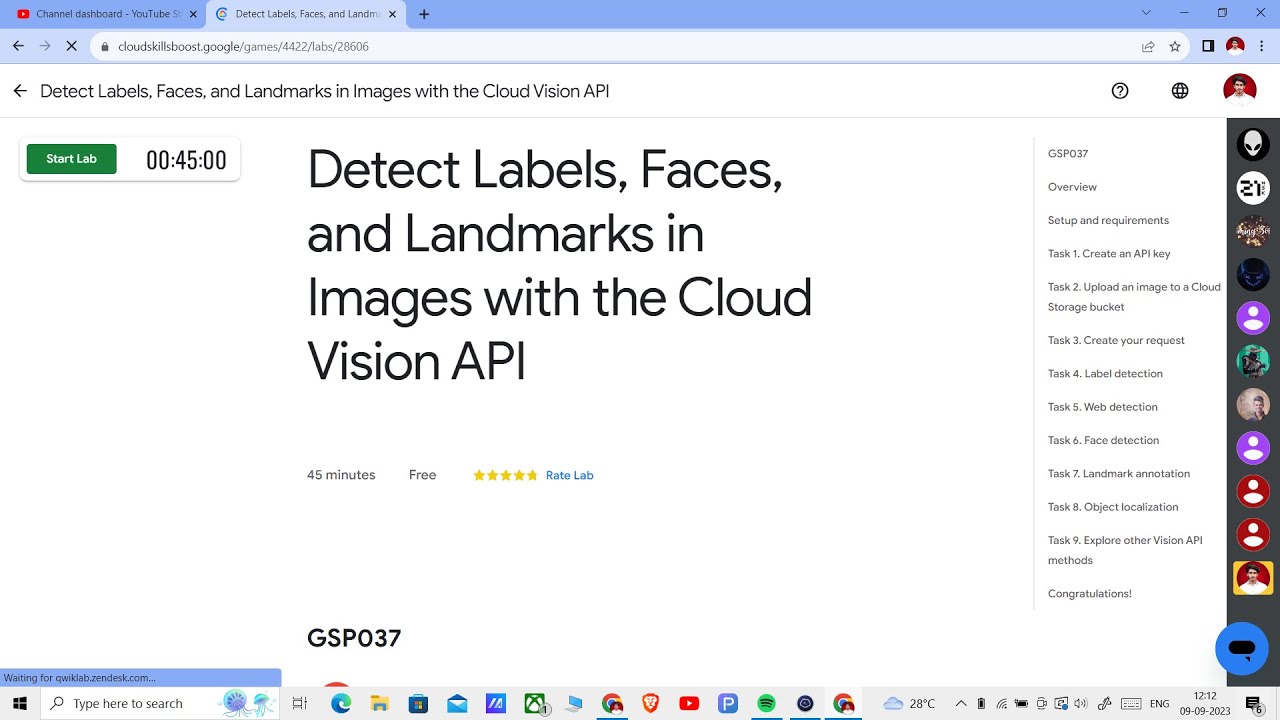The height and width of the screenshot is (720, 1280).
Task: Open File Explorer from taskbar
Action: coord(379,703)
